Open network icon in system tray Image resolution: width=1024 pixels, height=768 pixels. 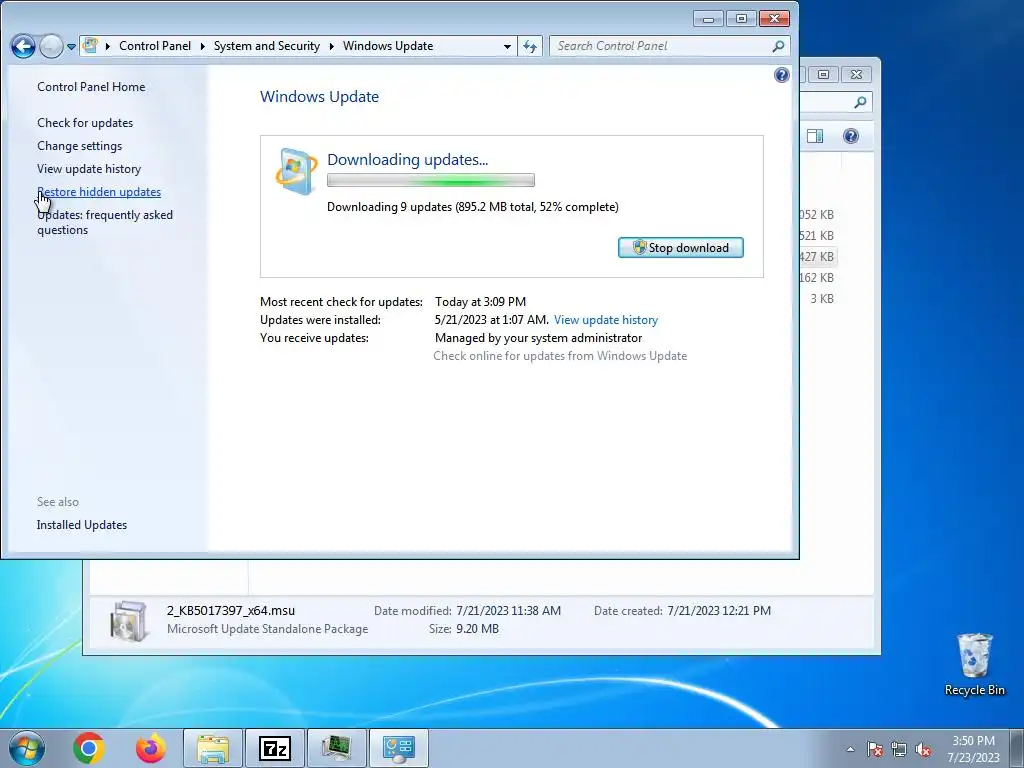pyautogui.click(x=899, y=750)
